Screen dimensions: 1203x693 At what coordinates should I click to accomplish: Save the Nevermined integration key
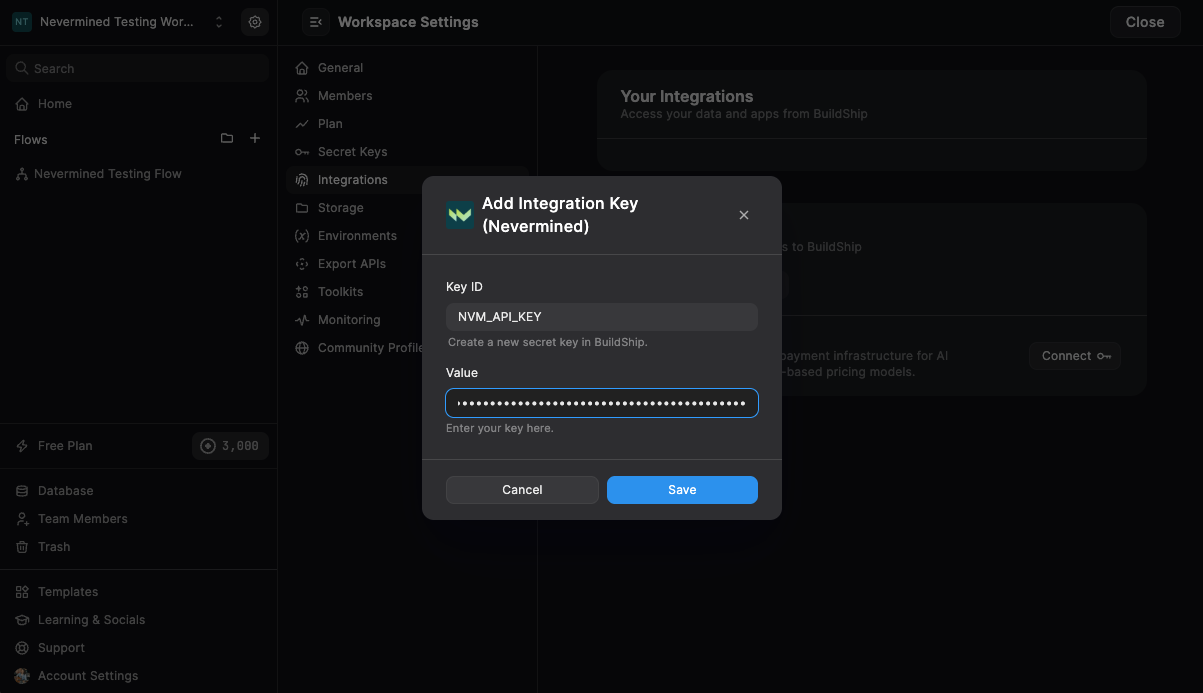682,489
